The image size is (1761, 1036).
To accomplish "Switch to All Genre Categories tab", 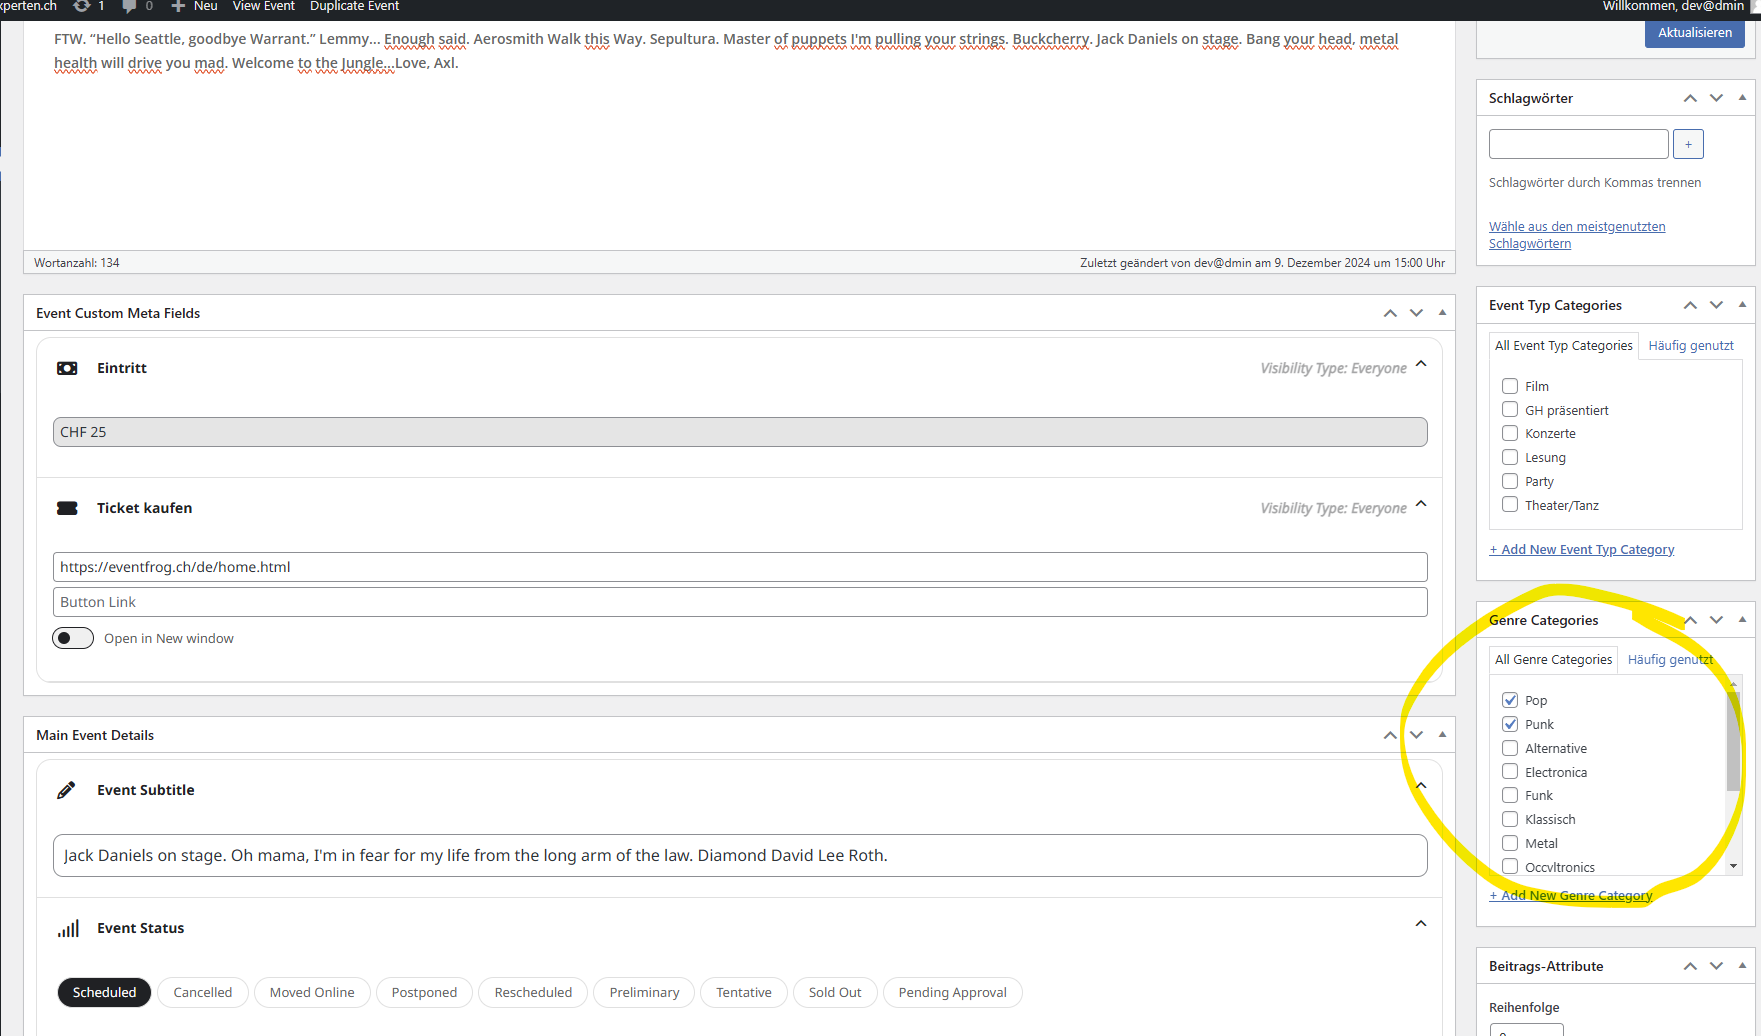I will pos(1554,660).
